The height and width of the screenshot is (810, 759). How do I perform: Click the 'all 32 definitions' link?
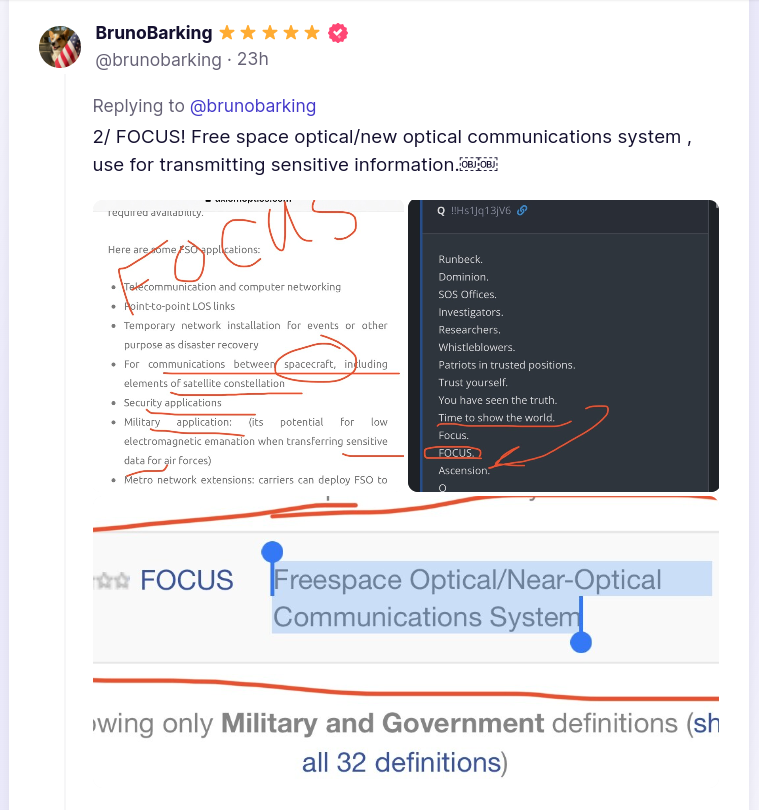click(x=401, y=762)
